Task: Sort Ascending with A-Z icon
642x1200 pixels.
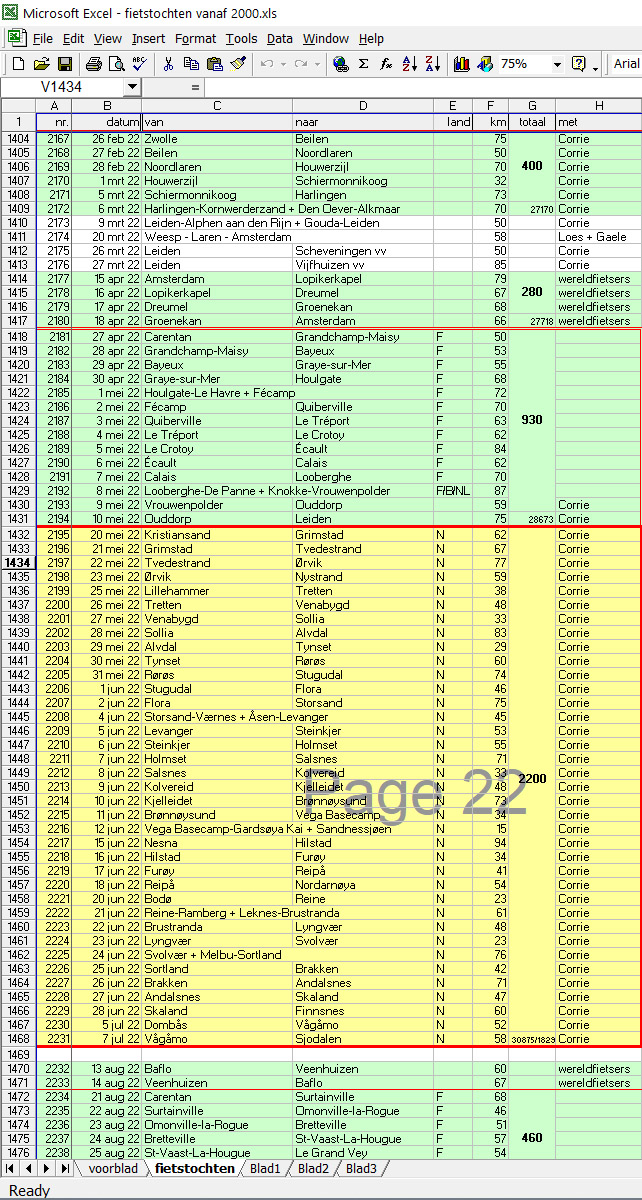Action: pyautogui.click(x=409, y=64)
